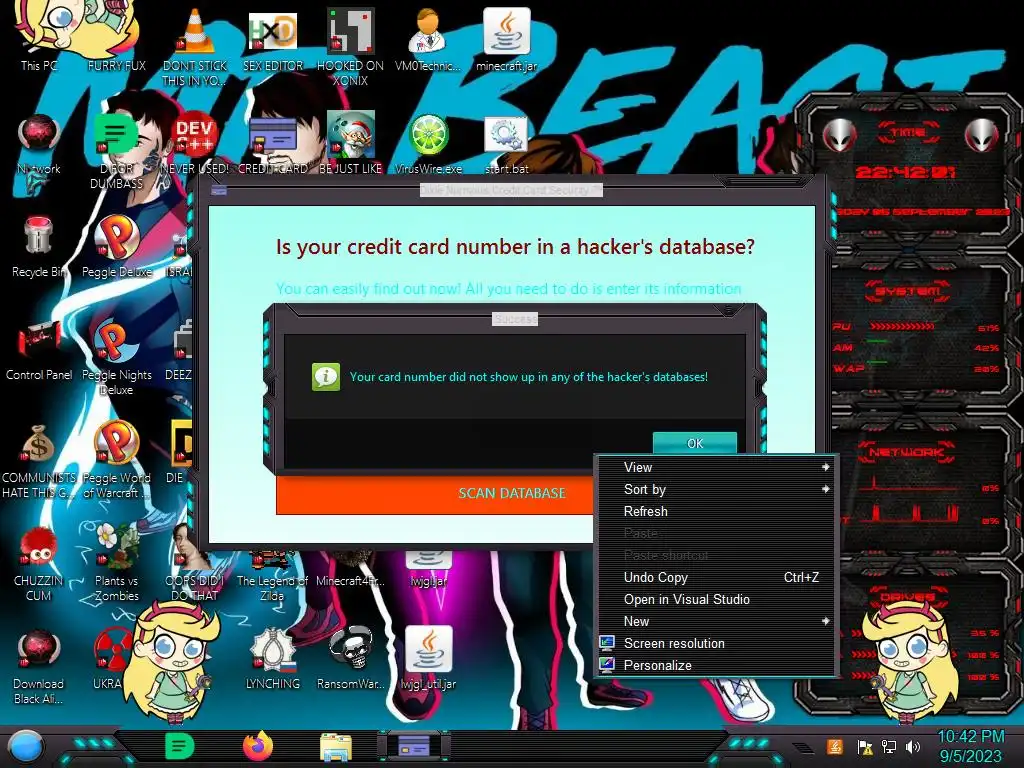
Task: Click the card-not-found message text
Action: 528,377
